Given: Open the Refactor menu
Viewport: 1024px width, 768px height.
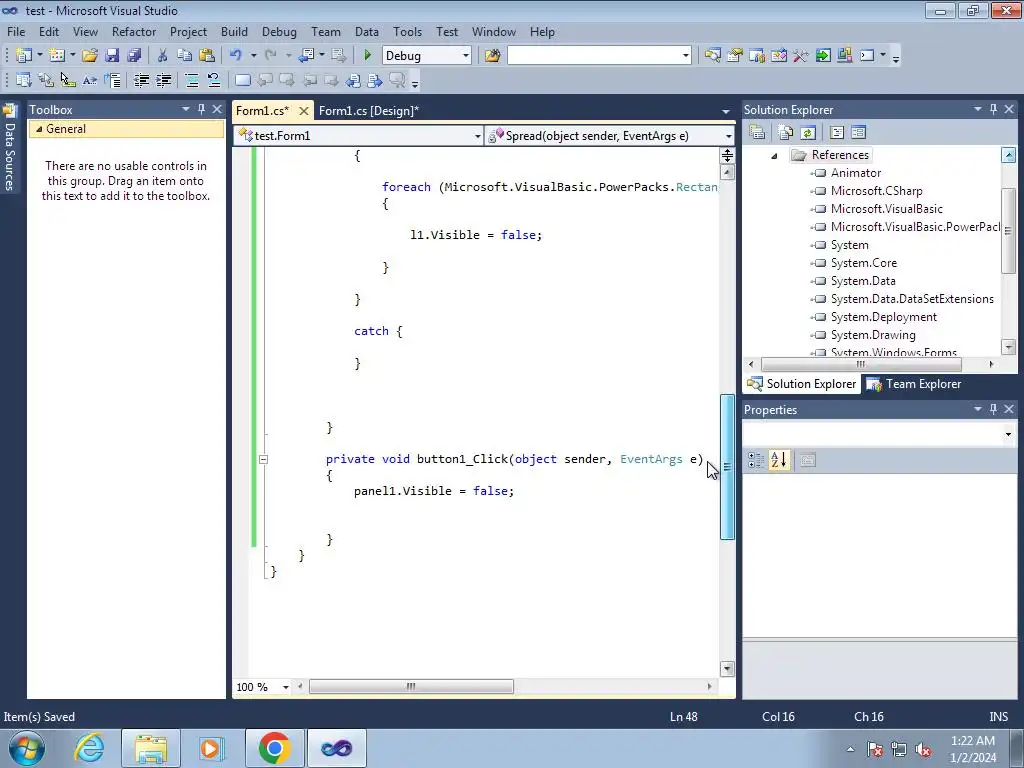Looking at the screenshot, I should point(134,31).
